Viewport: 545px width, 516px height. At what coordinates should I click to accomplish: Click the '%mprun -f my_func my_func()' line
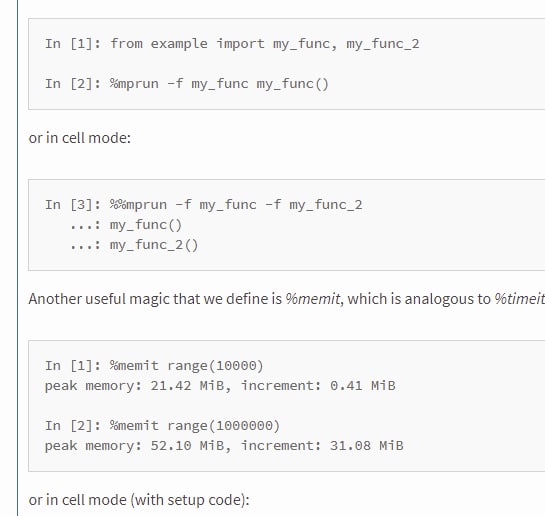click(x=187, y=84)
